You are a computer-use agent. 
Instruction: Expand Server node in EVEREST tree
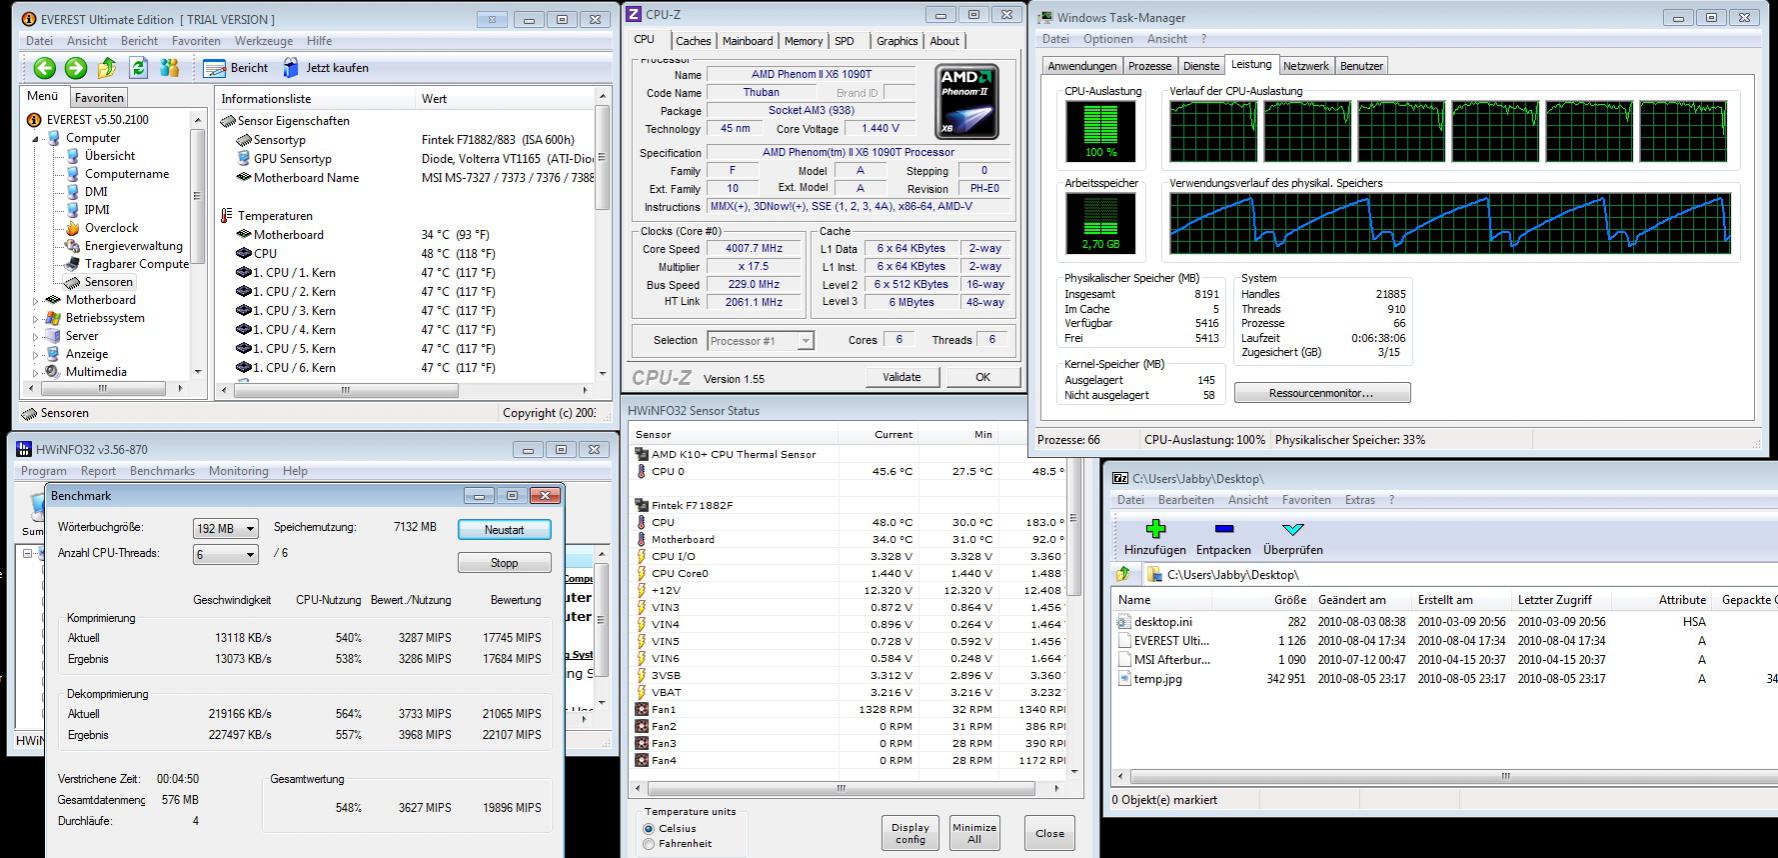36,336
